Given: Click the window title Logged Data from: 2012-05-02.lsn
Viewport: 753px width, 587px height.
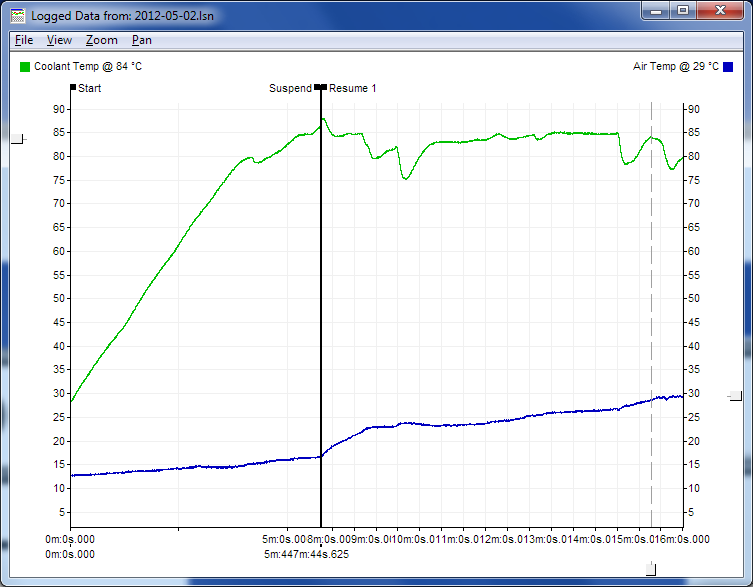Looking at the screenshot, I should 122,16.
